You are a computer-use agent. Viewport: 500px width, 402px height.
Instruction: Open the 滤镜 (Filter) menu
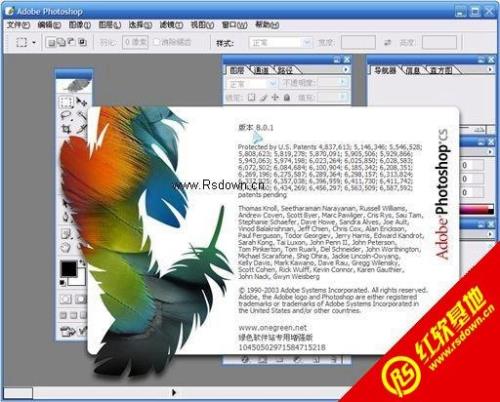(171, 25)
